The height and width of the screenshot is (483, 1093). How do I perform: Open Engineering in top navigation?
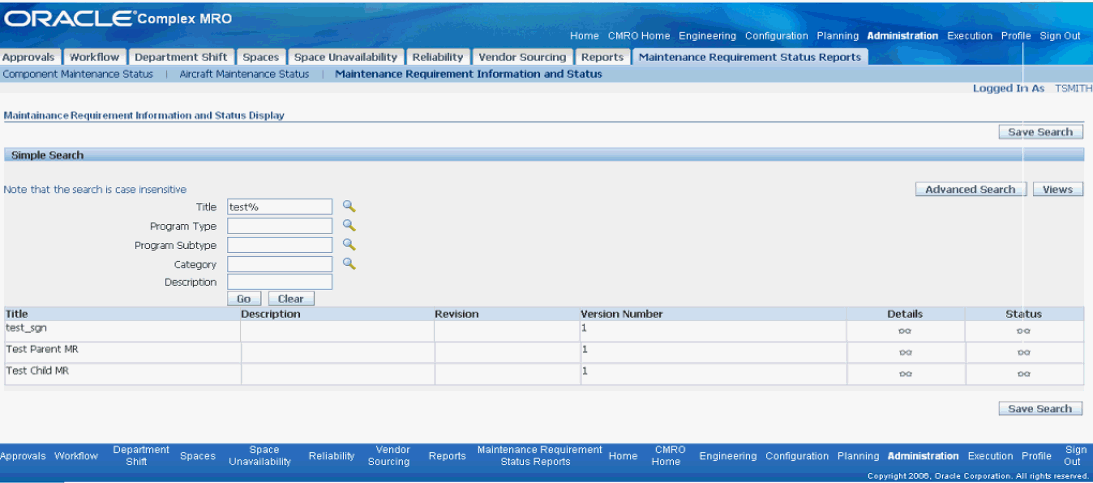707,36
